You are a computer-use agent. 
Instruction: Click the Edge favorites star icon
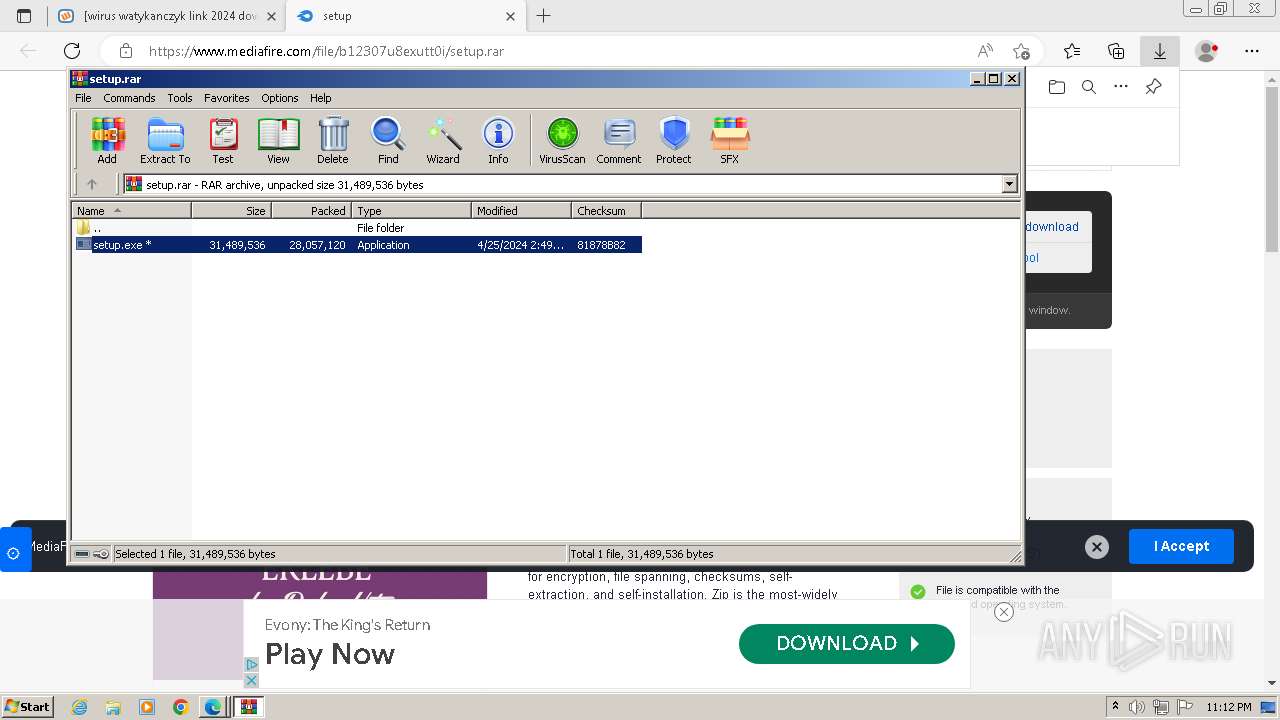pyautogui.click(x=1072, y=51)
